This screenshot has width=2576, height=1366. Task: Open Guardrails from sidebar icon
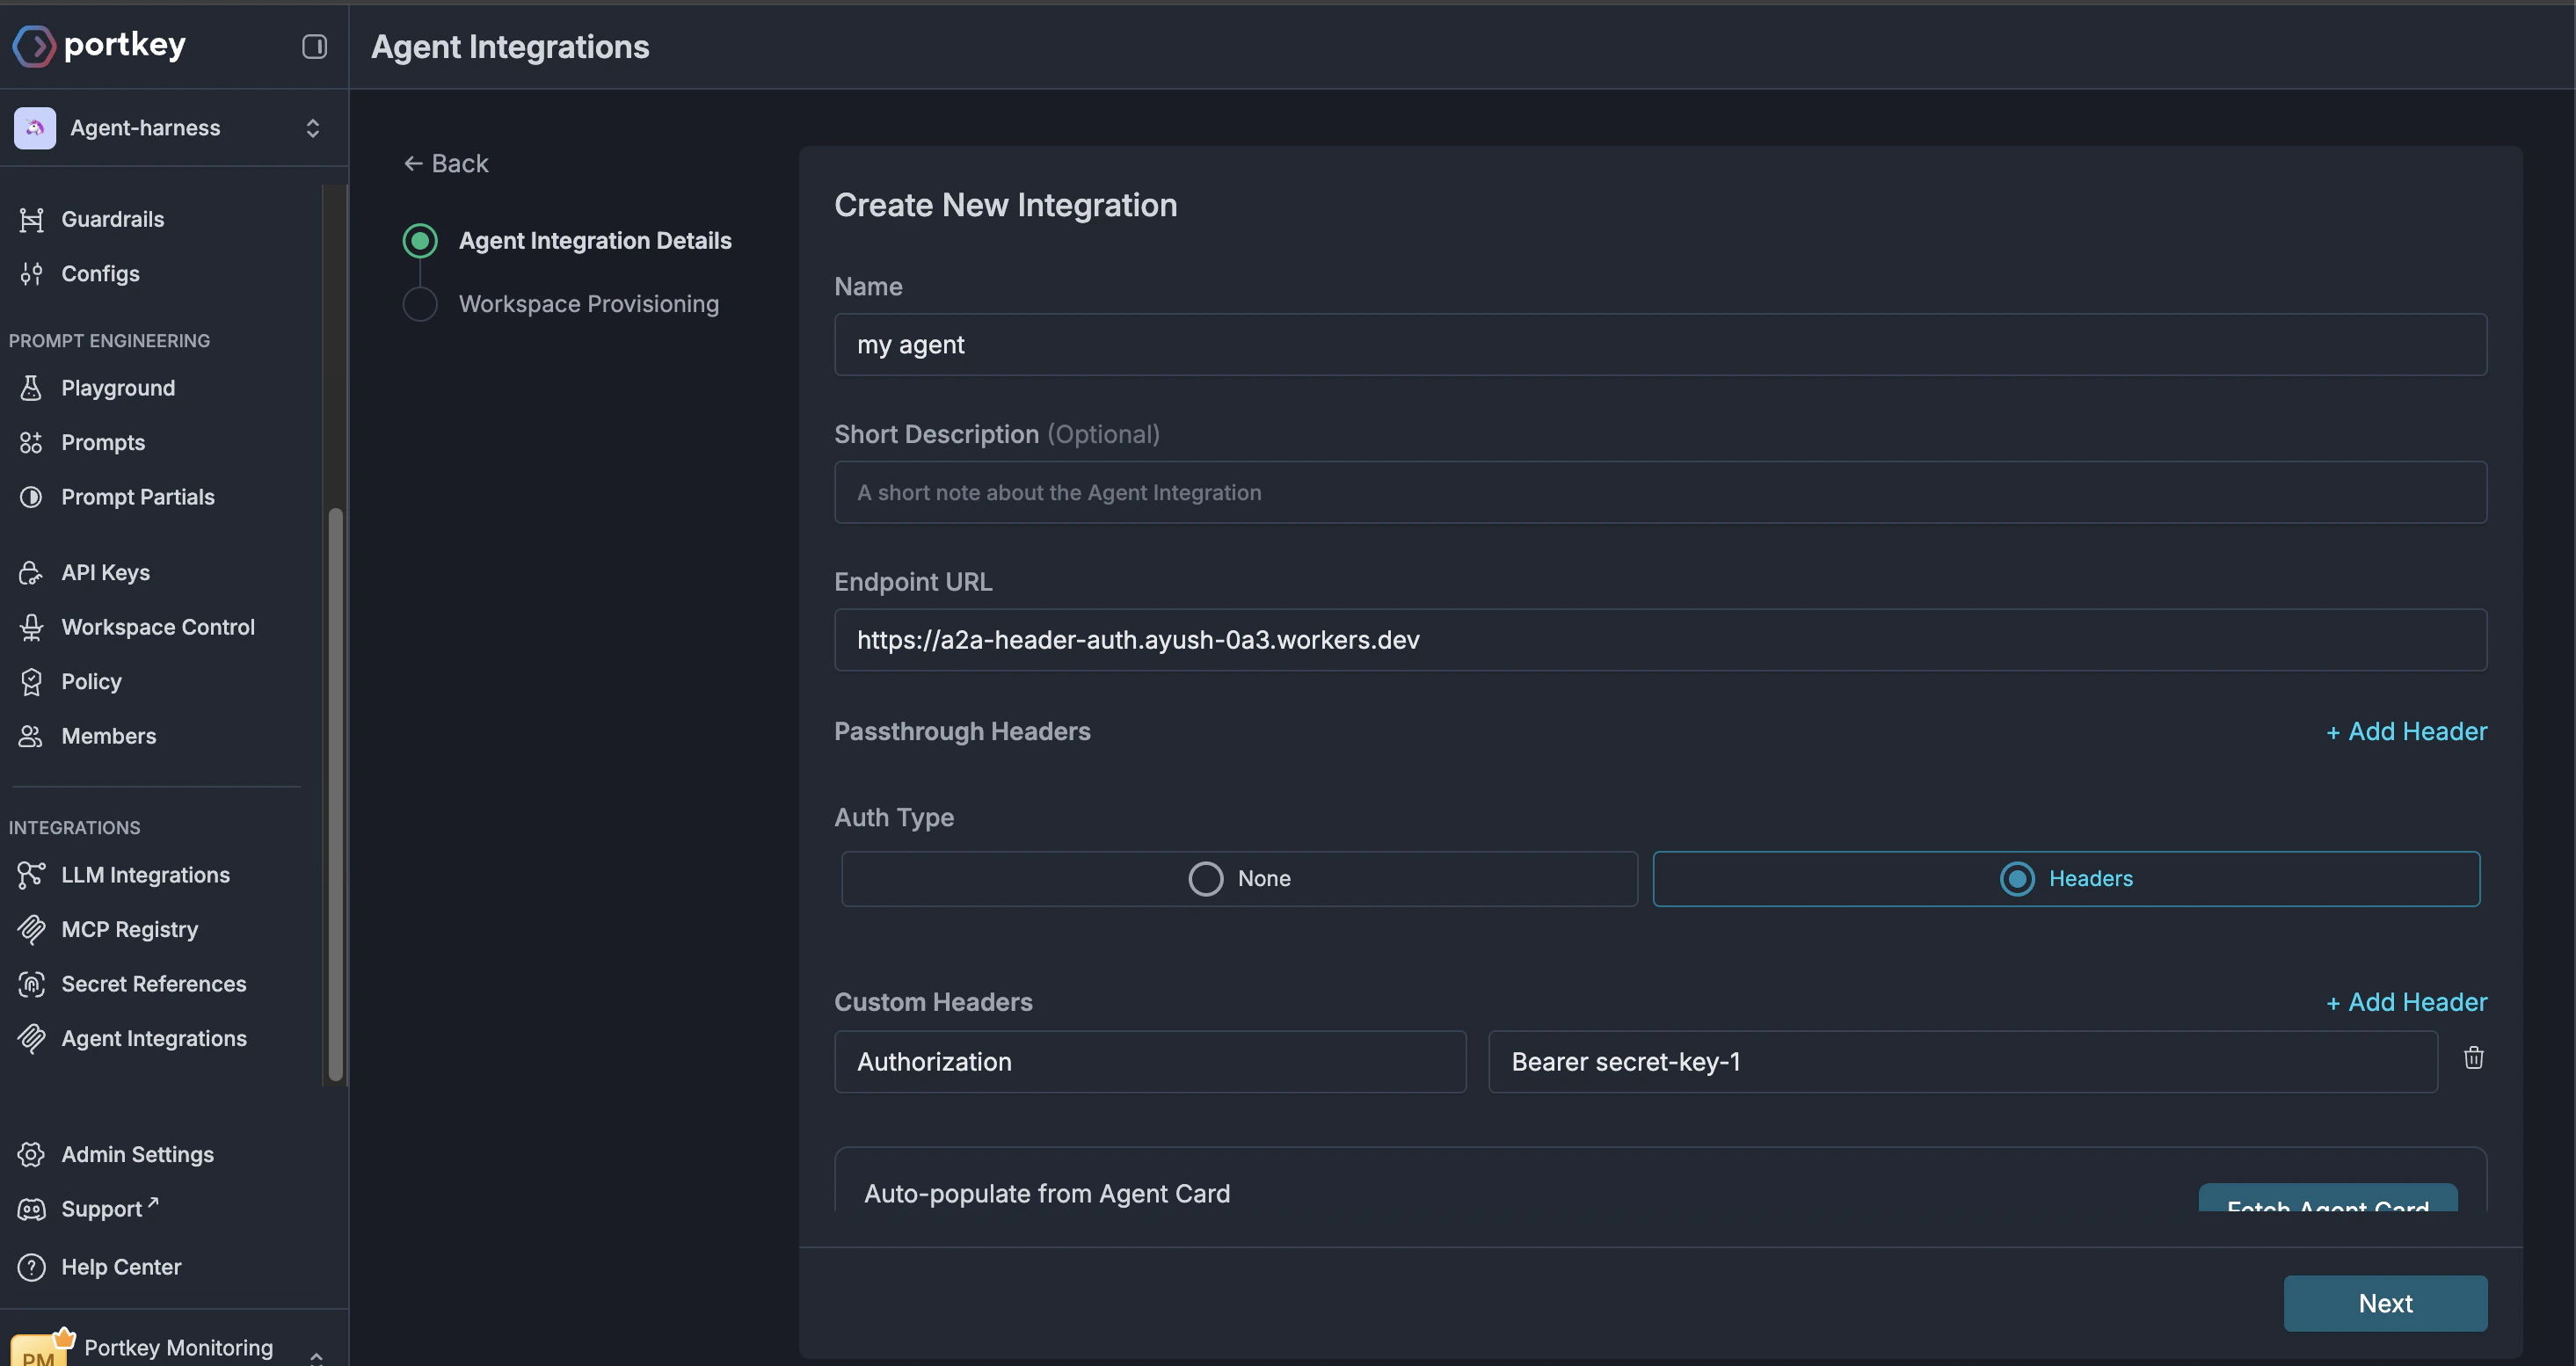(x=31, y=219)
